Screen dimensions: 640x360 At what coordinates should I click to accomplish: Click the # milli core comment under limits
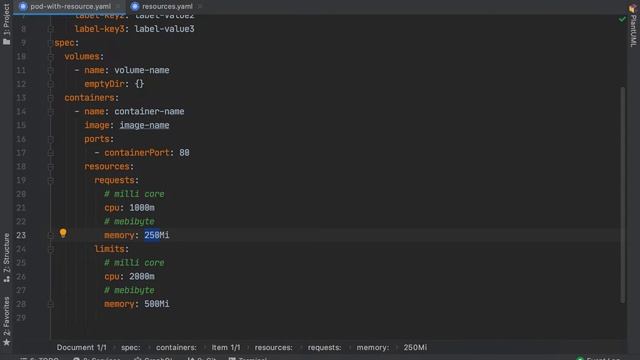point(134,263)
